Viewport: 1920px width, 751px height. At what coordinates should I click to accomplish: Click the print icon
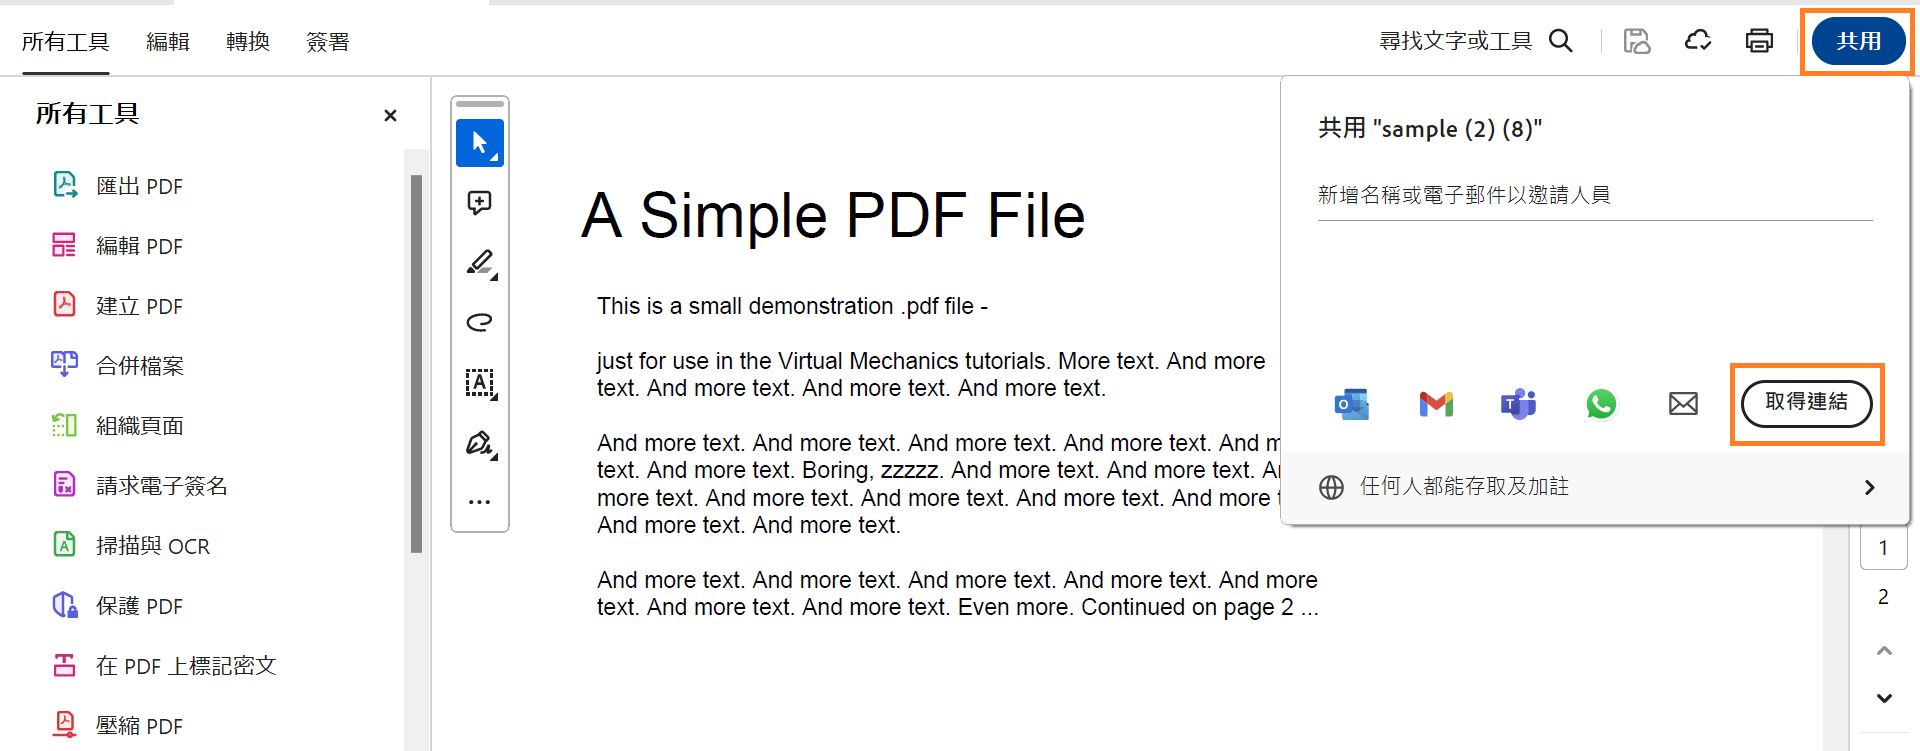coord(1759,41)
